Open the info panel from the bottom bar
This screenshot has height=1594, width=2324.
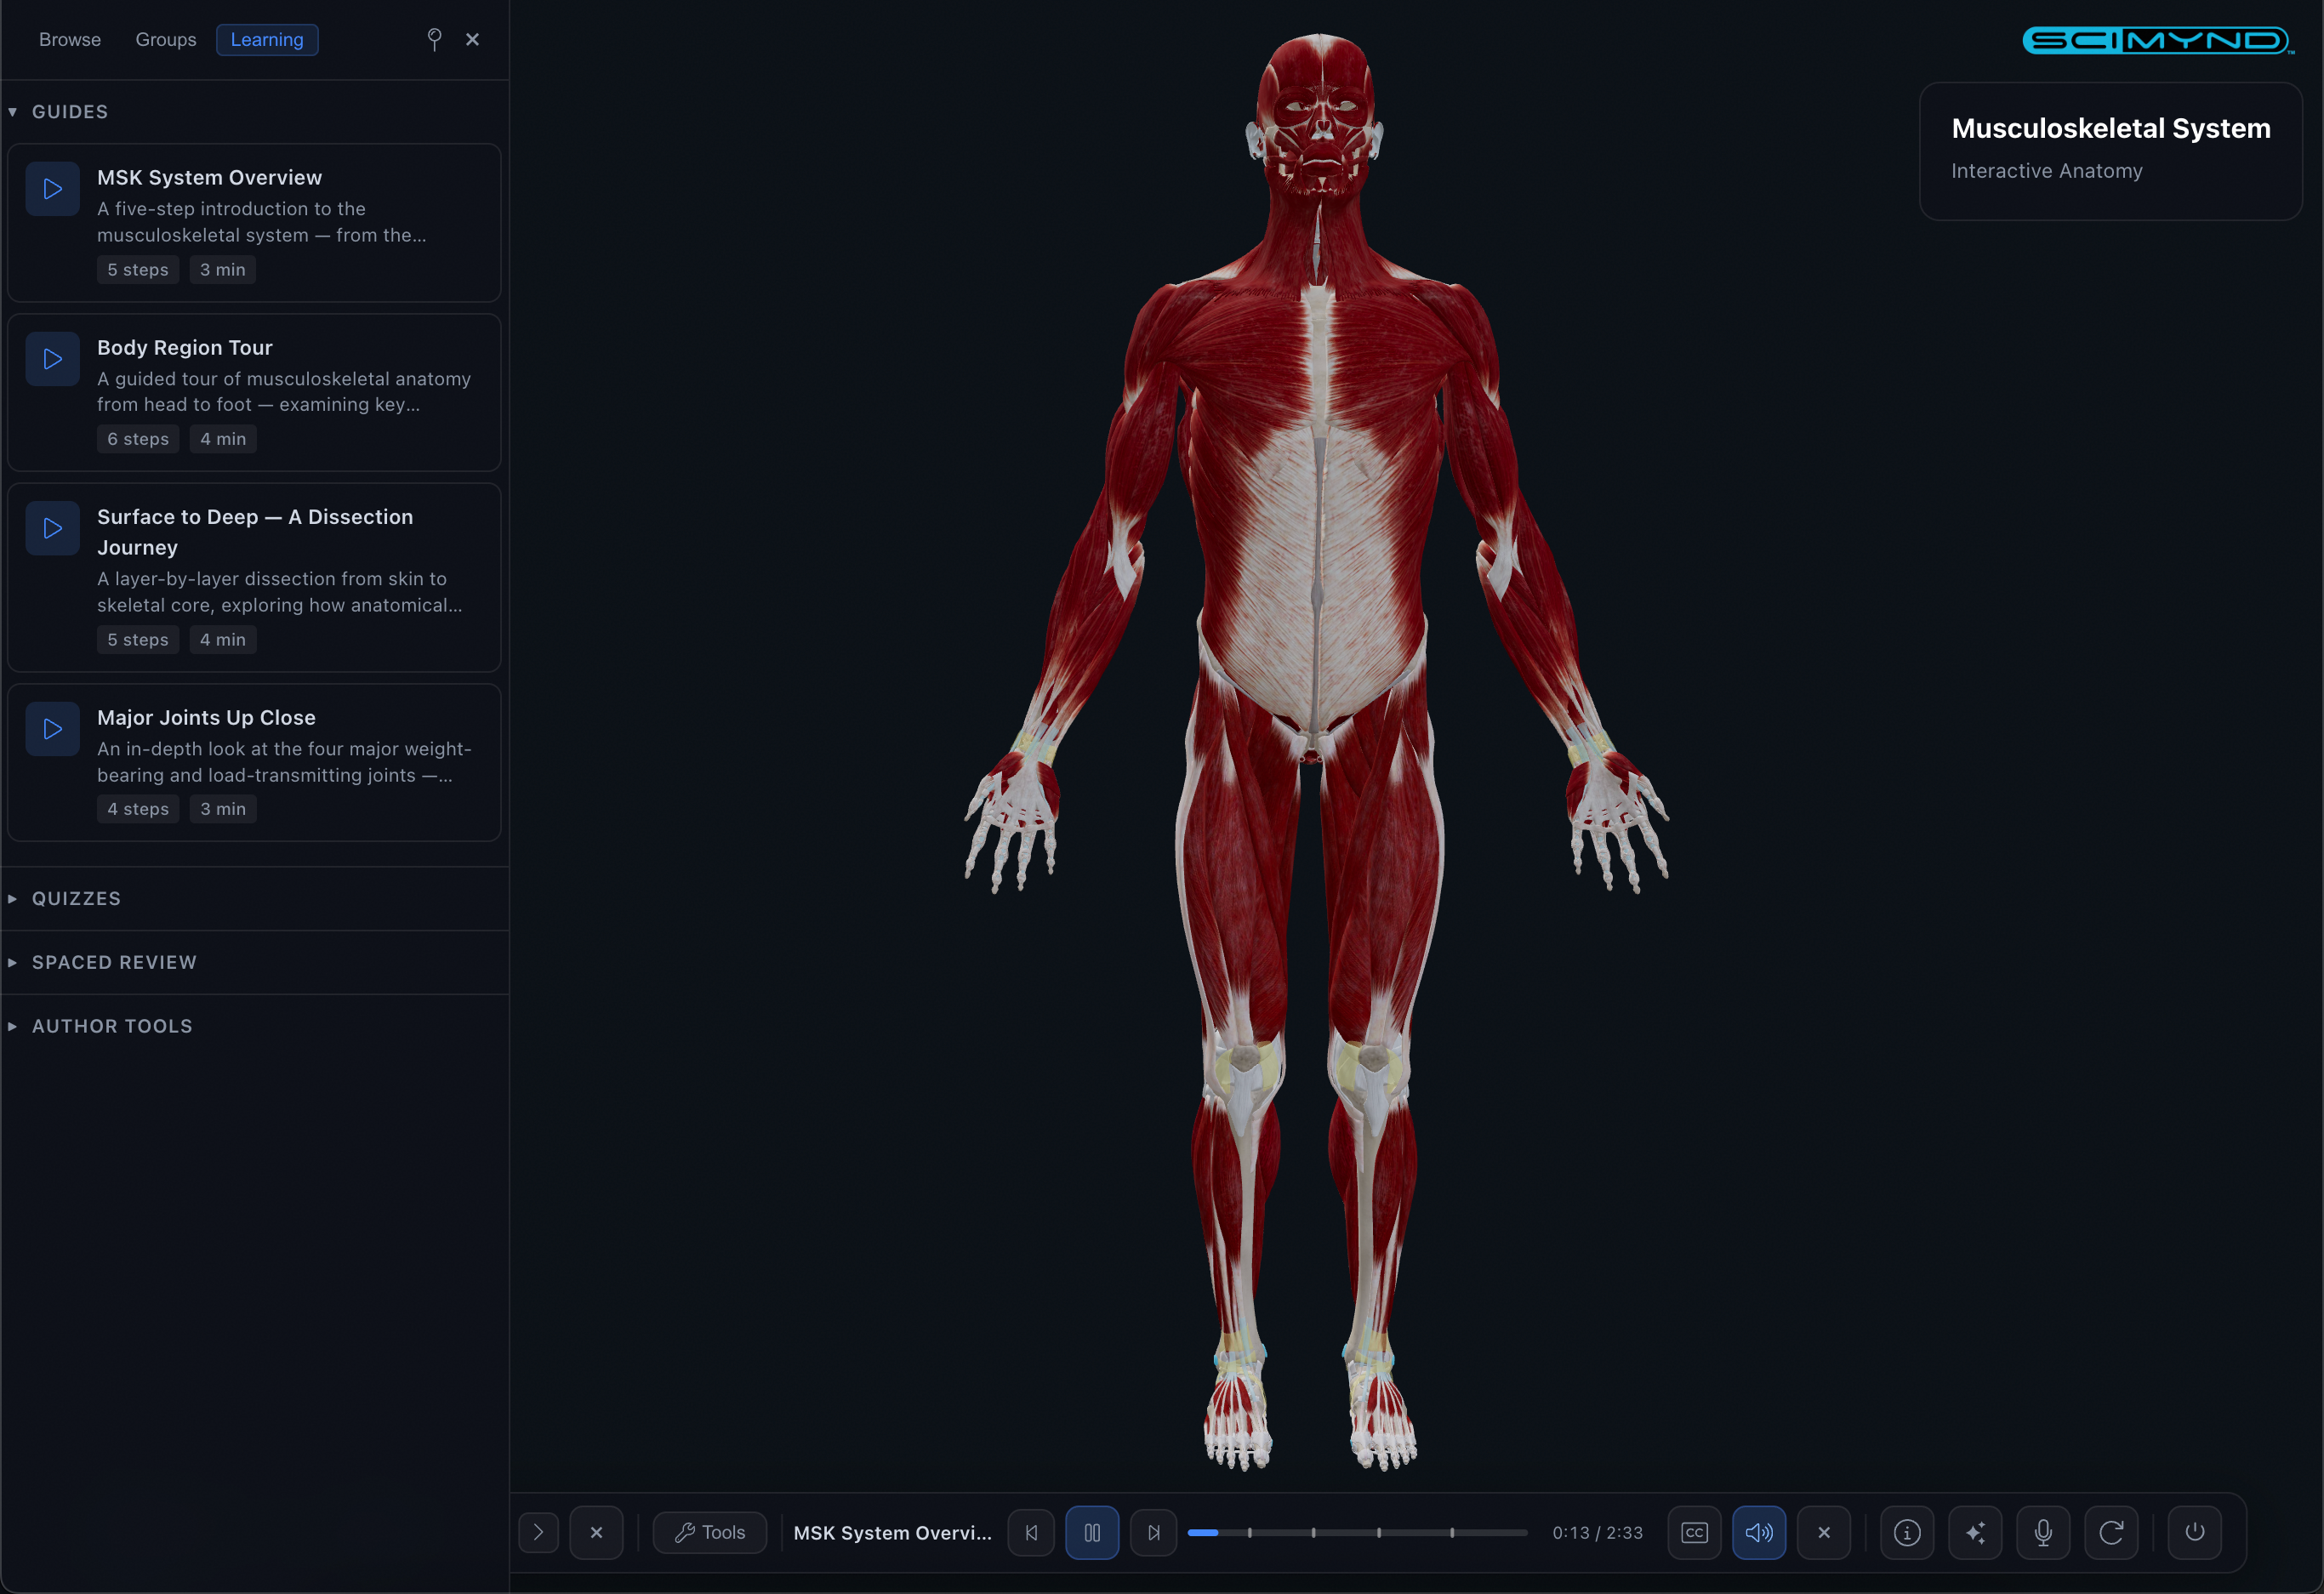(1907, 1532)
